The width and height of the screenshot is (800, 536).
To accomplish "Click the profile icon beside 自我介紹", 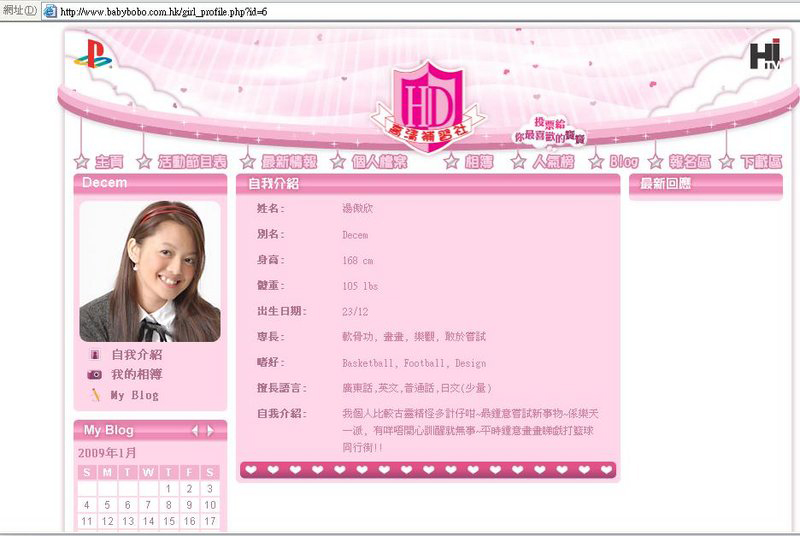I will click(94, 355).
